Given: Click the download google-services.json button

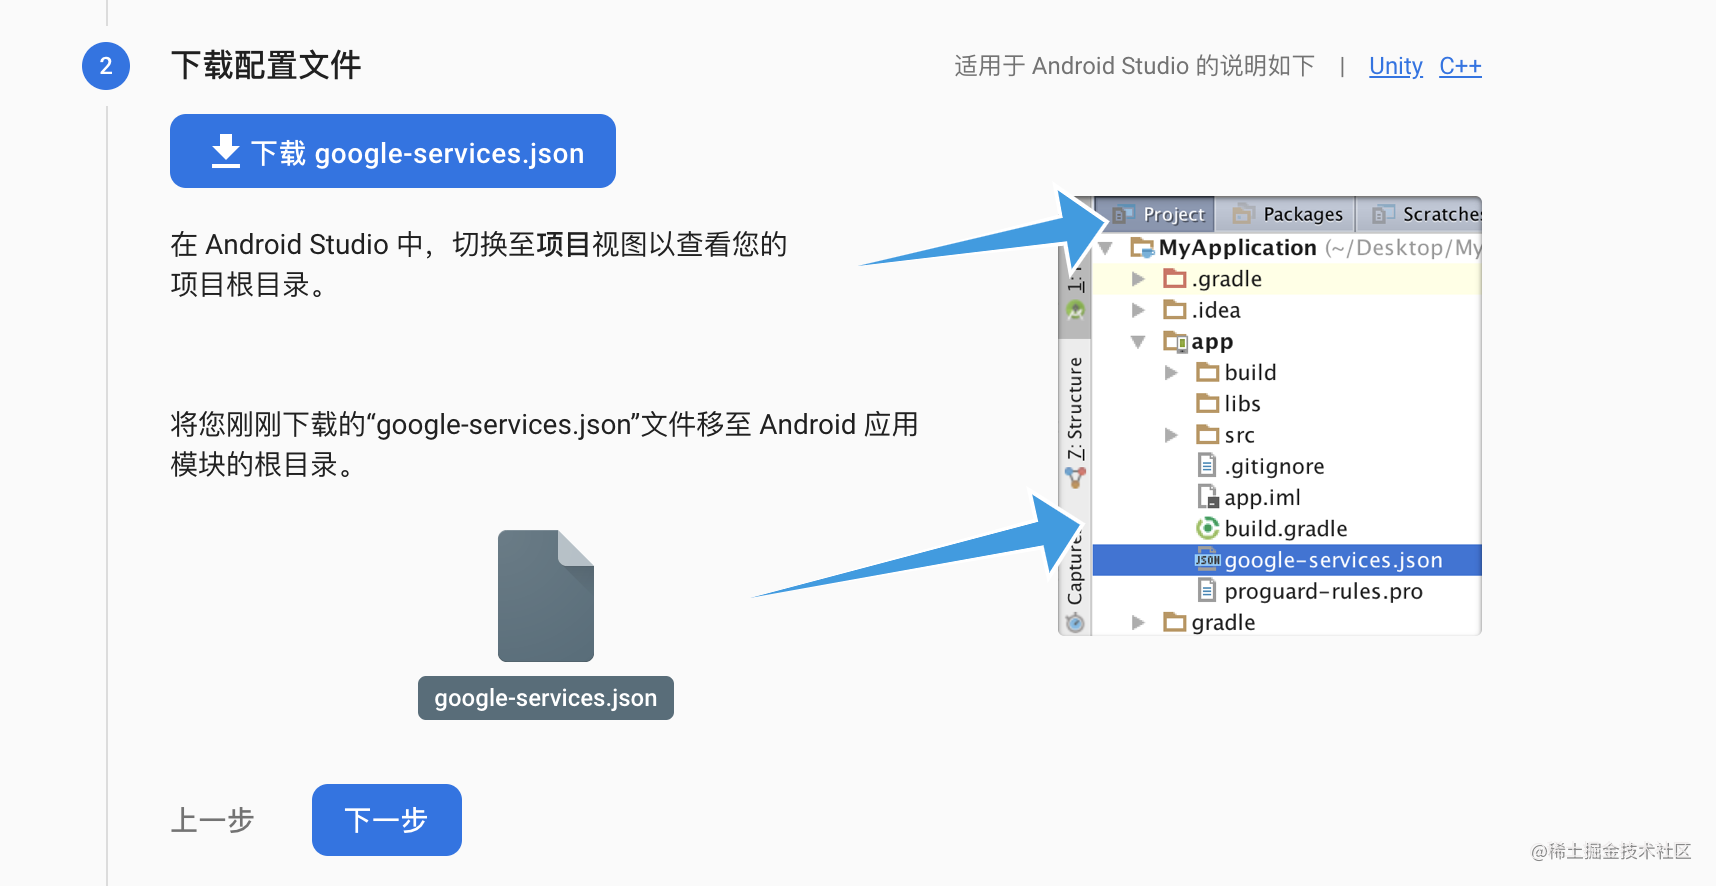Looking at the screenshot, I should pos(393,151).
